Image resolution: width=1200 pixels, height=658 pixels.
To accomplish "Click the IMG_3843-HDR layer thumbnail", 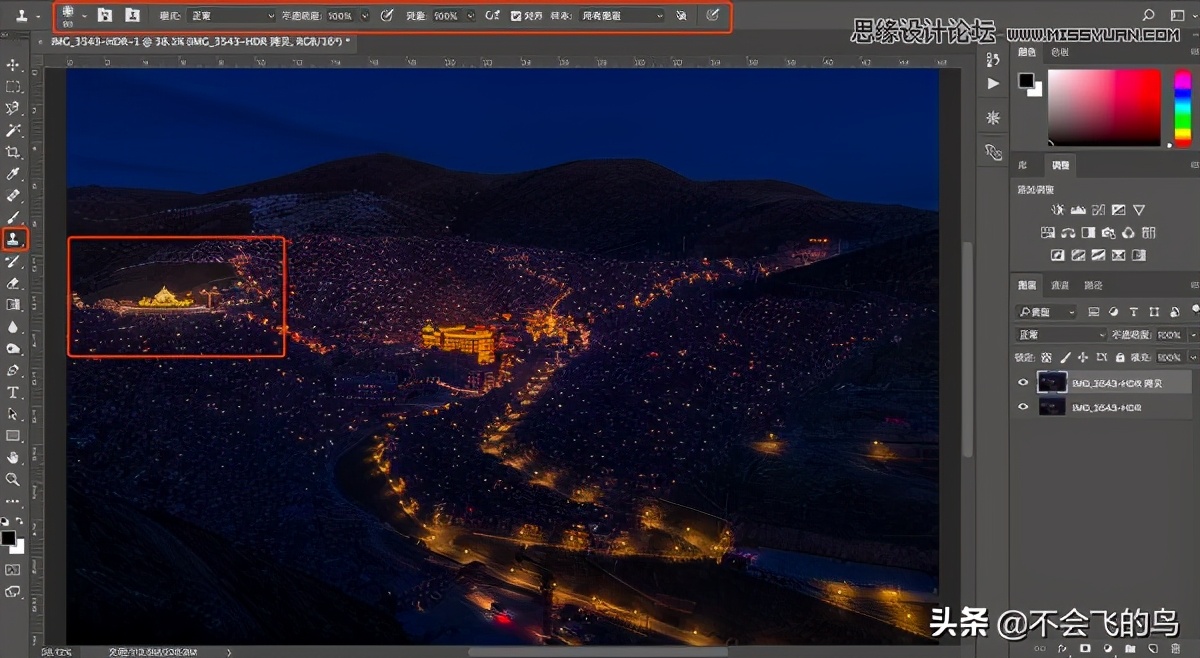I will click(1052, 407).
